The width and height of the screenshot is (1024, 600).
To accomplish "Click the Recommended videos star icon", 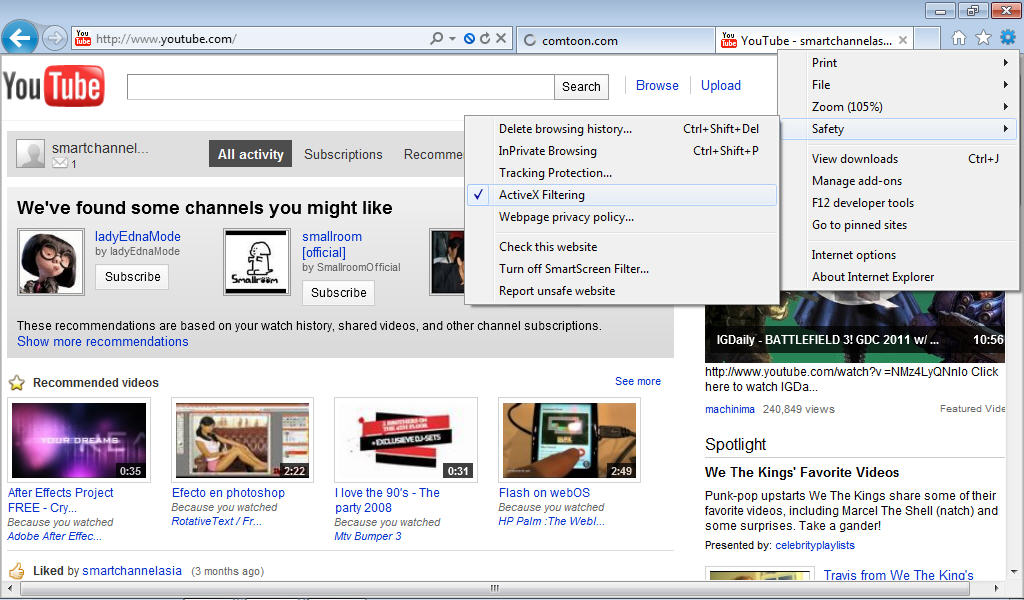I will click(x=17, y=383).
